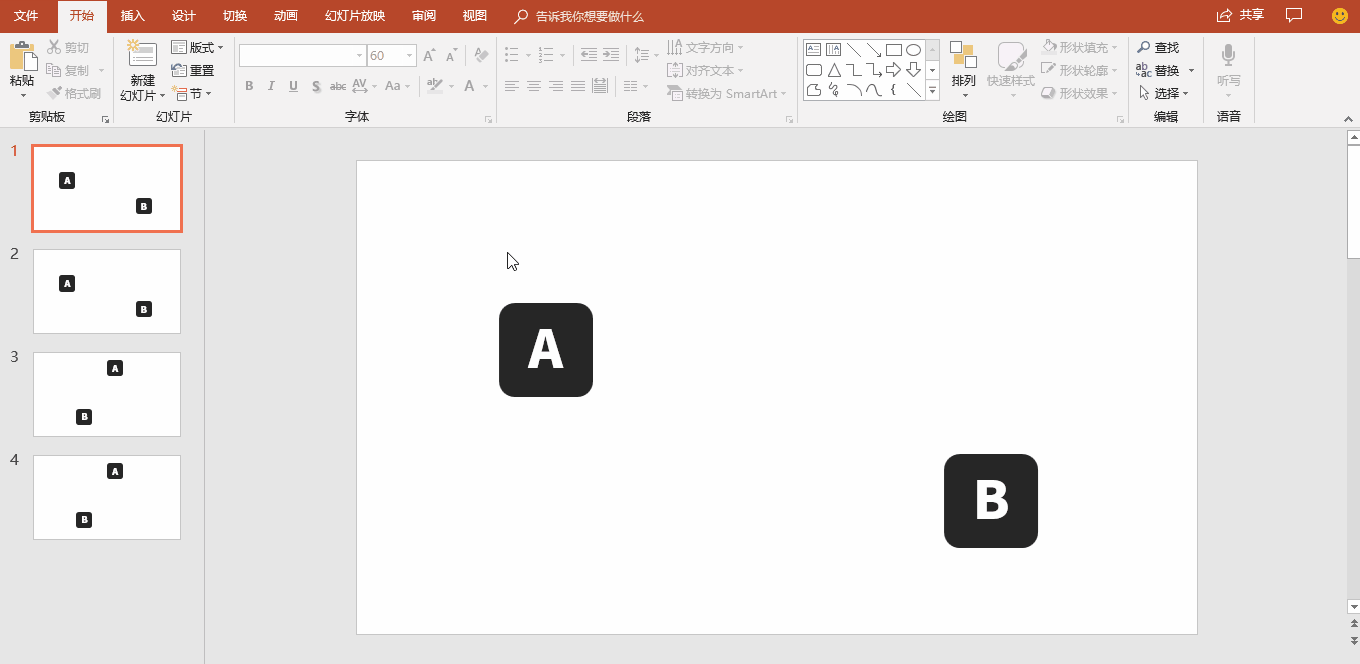Expand the shapes gallery more arrow
This screenshot has width=1360, height=664.
tap(932, 90)
